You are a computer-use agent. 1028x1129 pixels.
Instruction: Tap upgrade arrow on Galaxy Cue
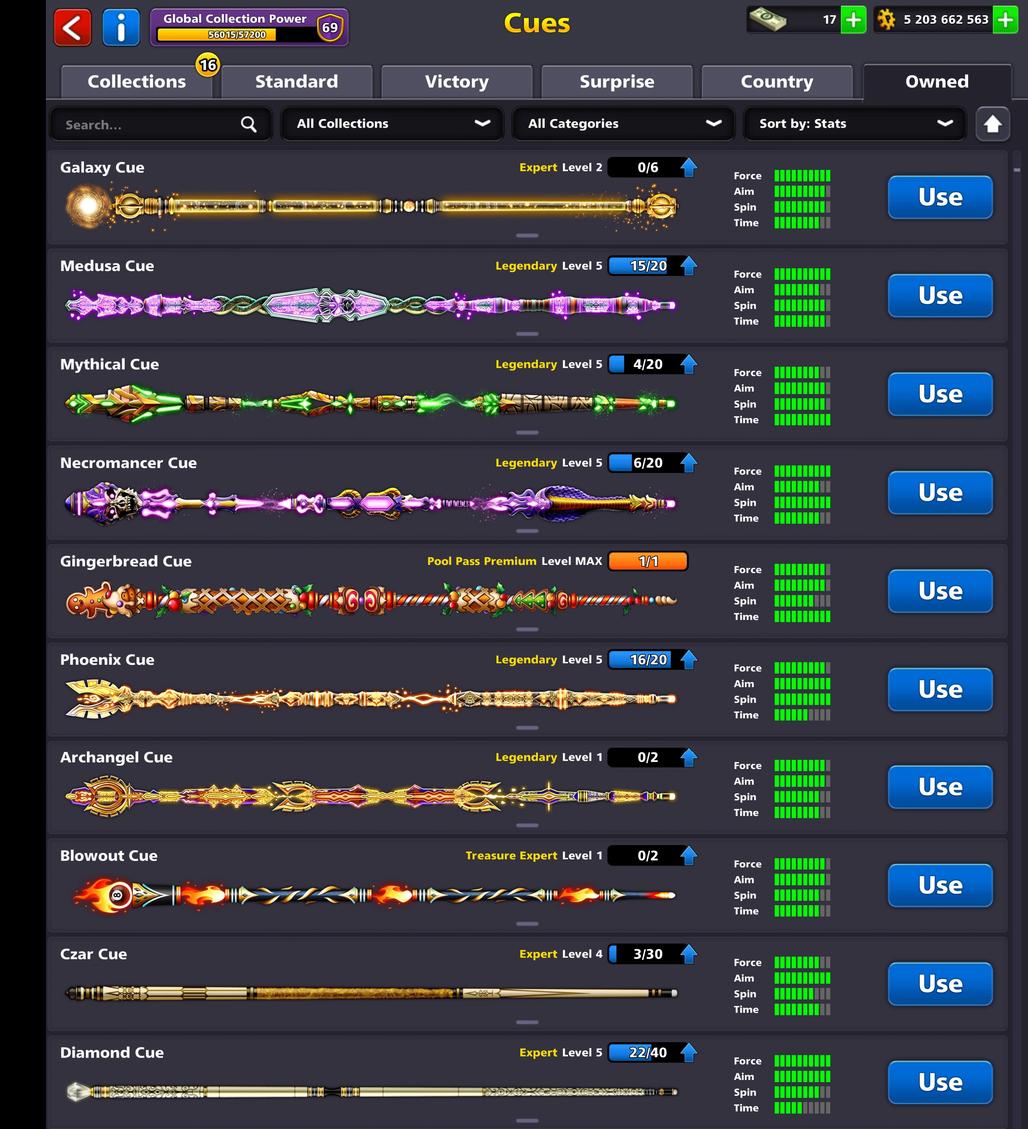[689, 167]
